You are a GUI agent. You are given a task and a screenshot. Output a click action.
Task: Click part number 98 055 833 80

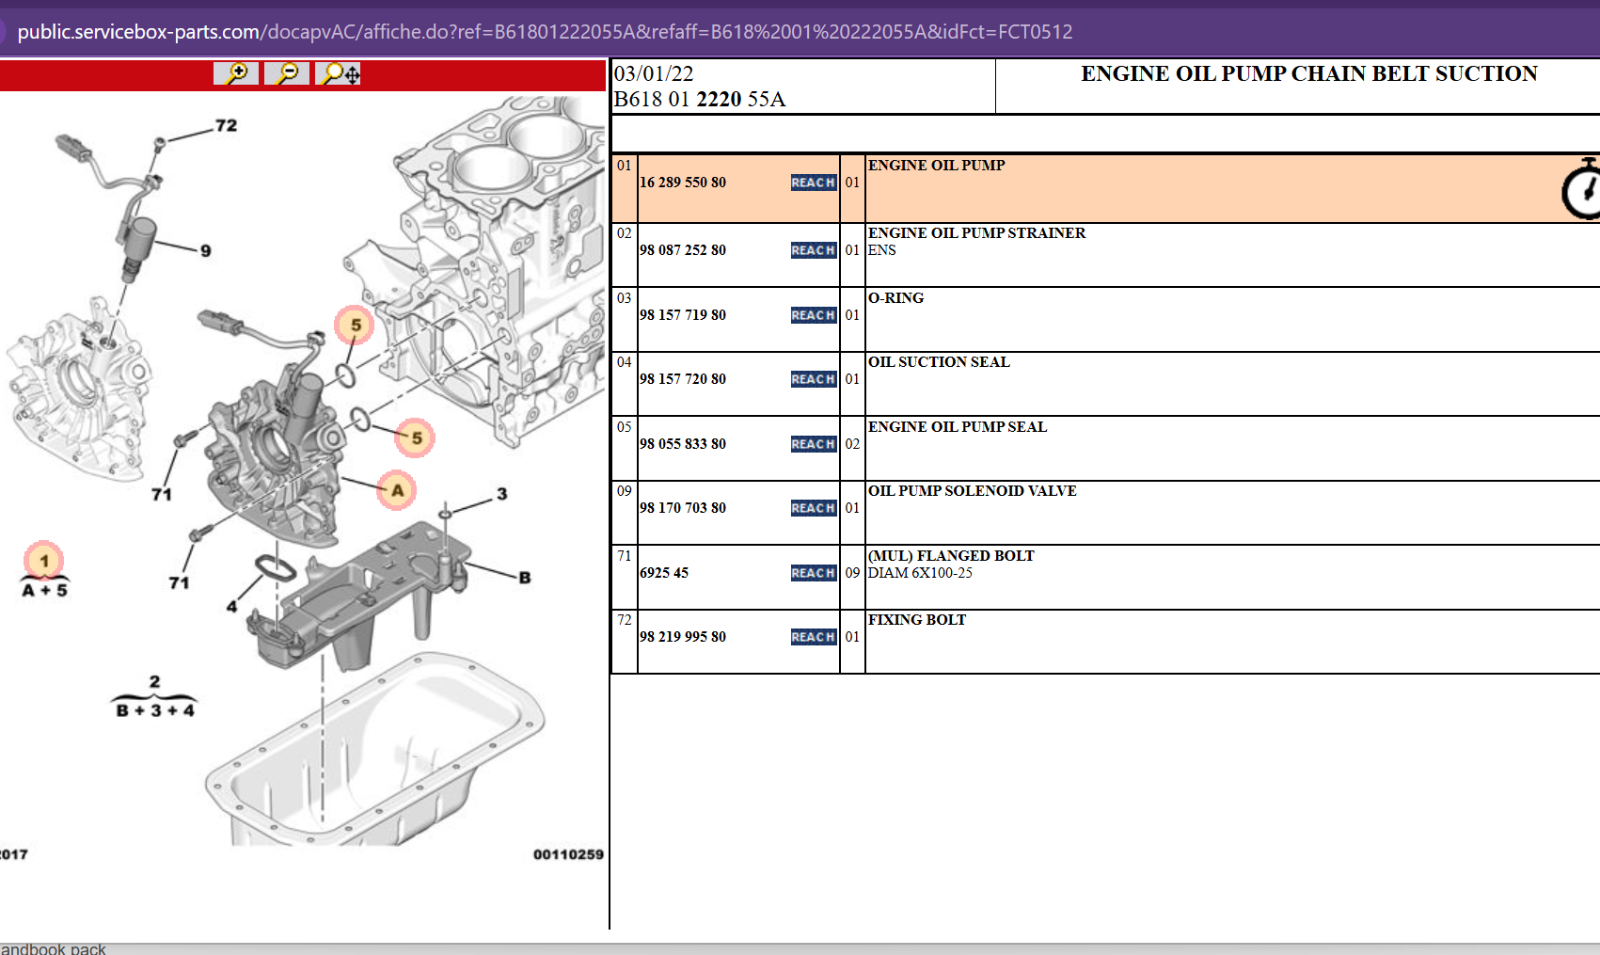click(x=683, y=444)
